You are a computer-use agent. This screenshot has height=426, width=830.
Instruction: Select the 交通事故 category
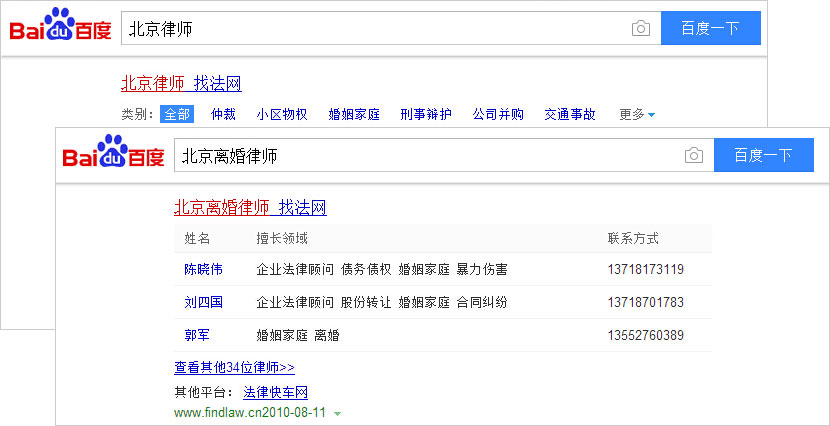(x=570, y=114)
